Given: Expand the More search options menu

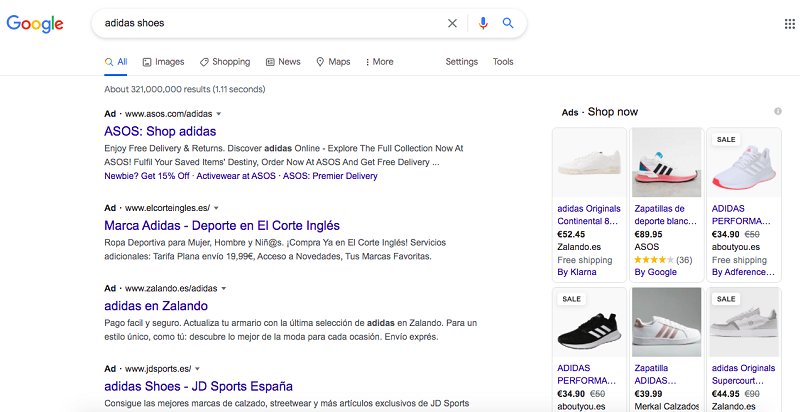Looking at the screenshot, I should 379,62.
